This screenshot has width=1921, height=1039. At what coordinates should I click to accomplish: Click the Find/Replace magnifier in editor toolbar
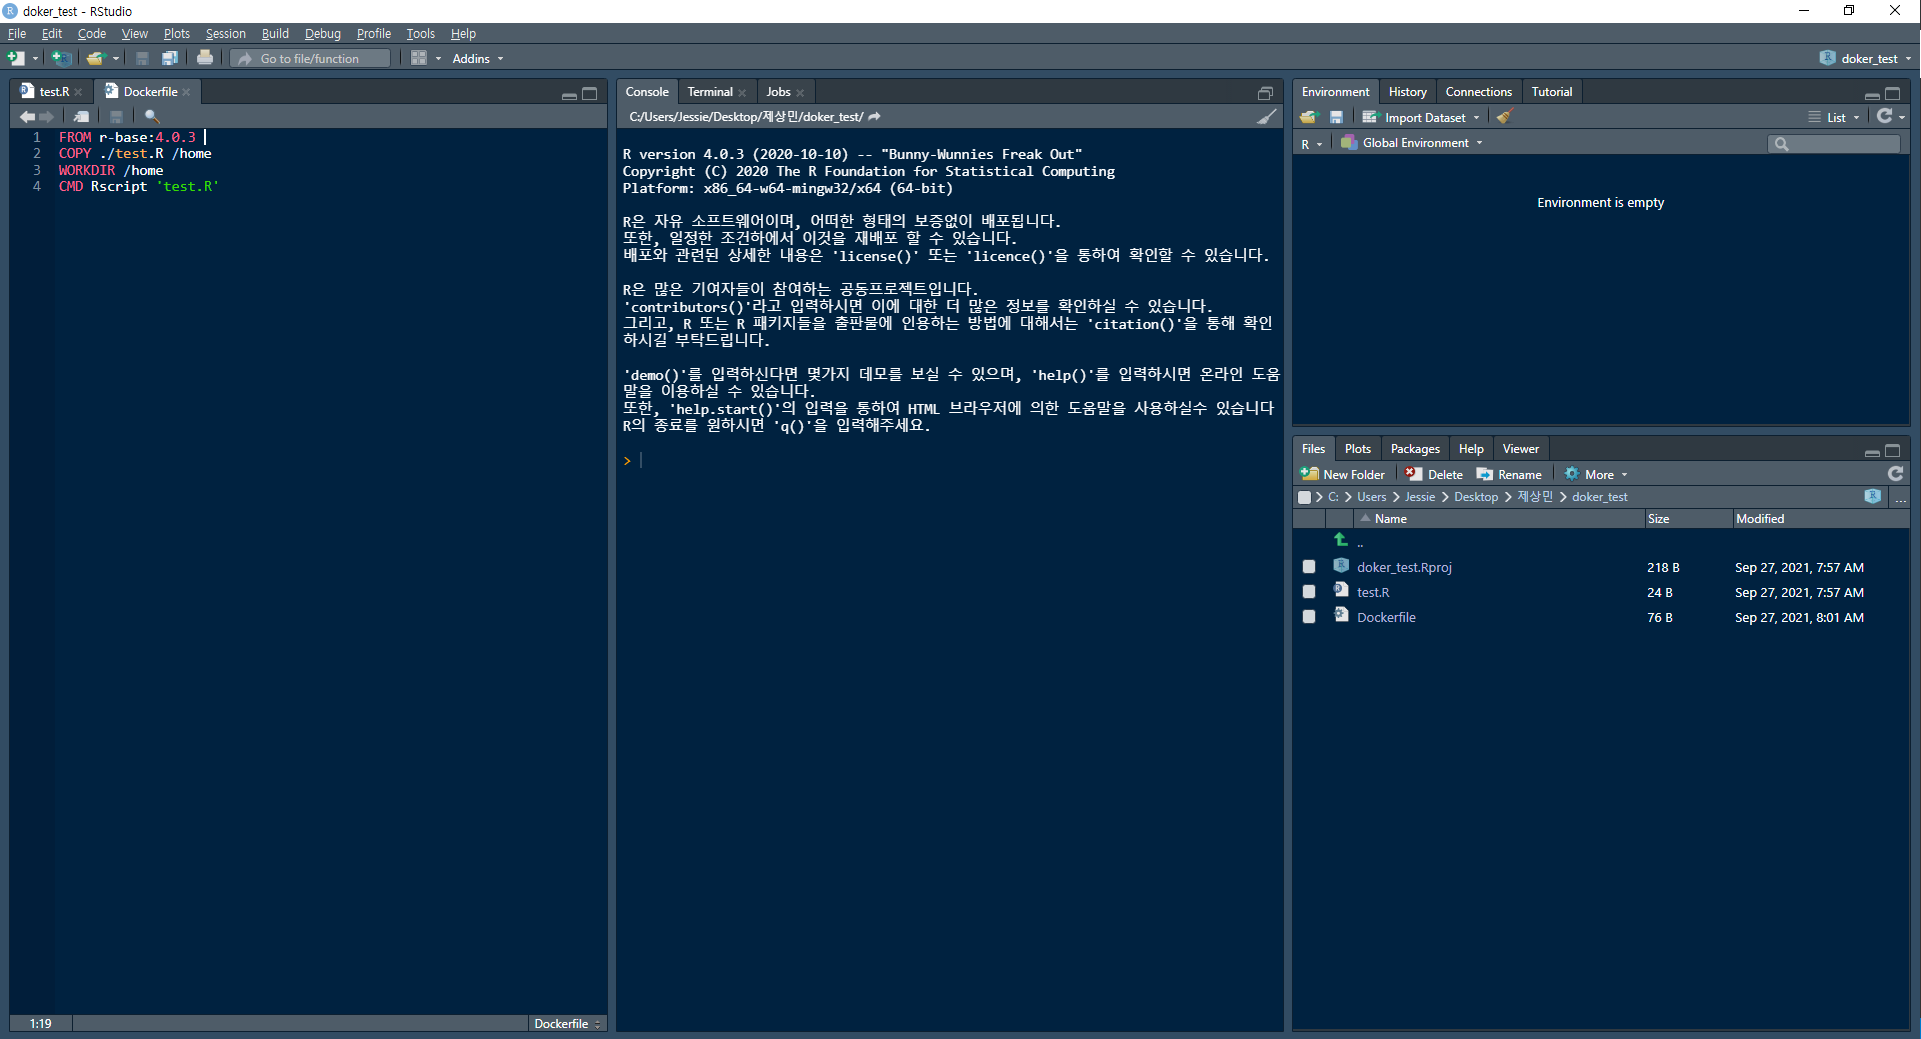(152, 117)
